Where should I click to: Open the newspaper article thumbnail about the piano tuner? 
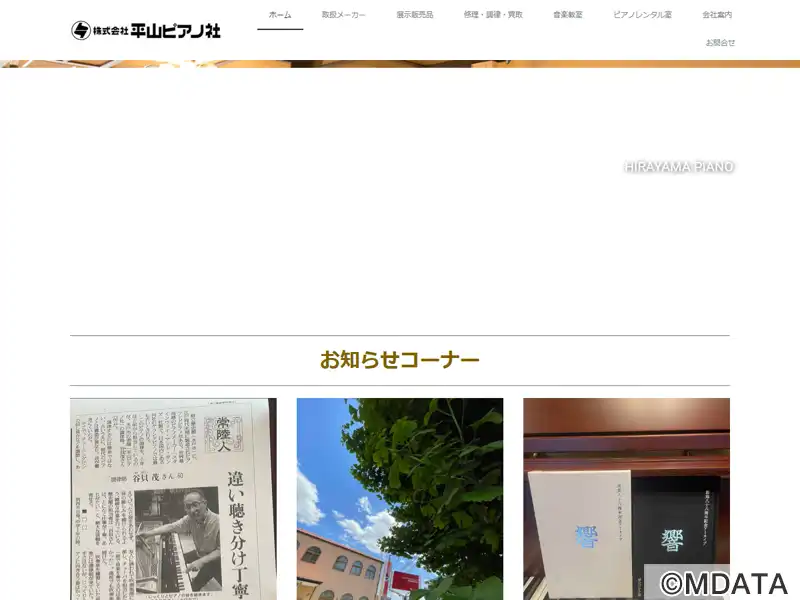(x=173, y=499)
